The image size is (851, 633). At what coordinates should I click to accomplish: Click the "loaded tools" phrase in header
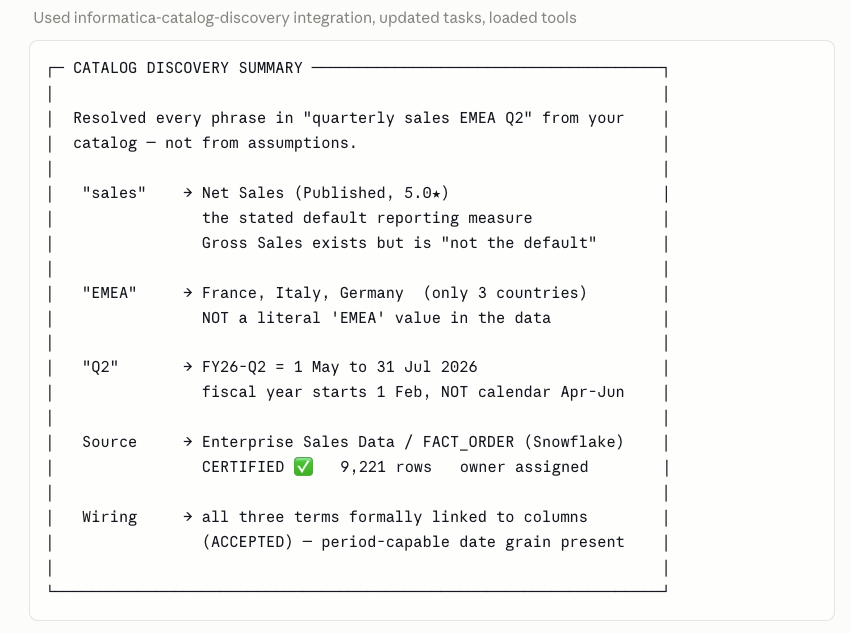click(532, 18)
